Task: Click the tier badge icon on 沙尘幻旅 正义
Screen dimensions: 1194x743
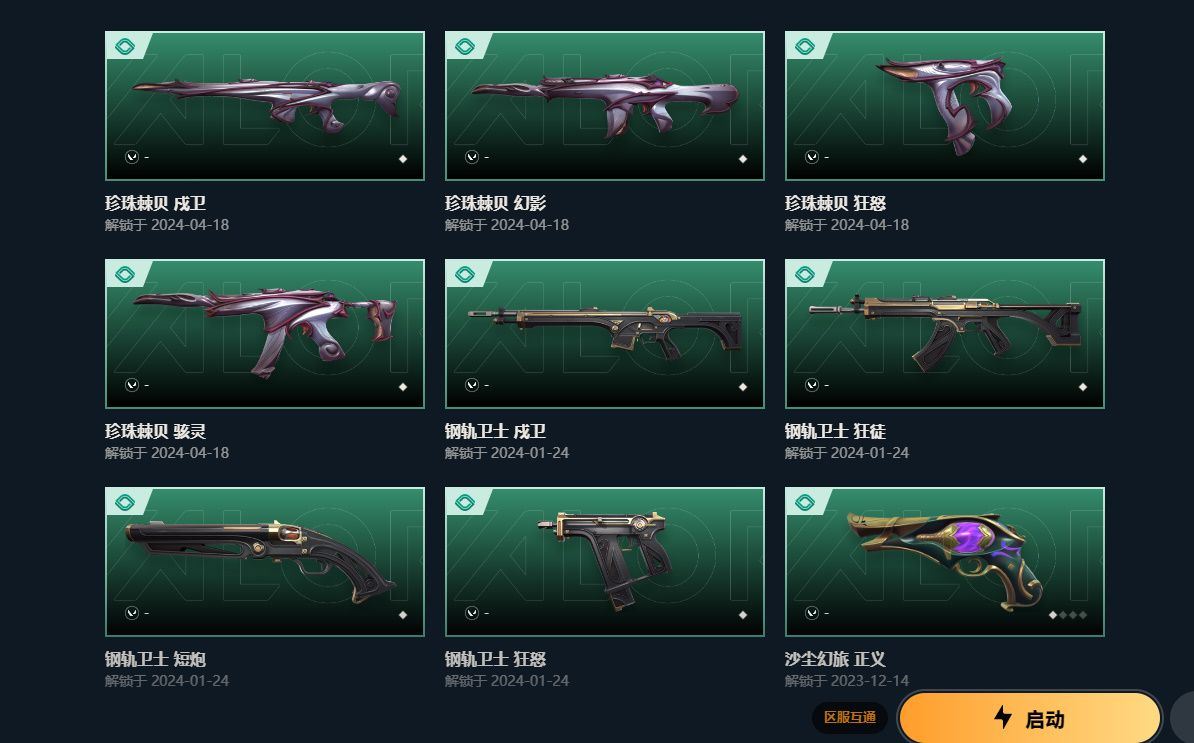Action: pos(805,502)
